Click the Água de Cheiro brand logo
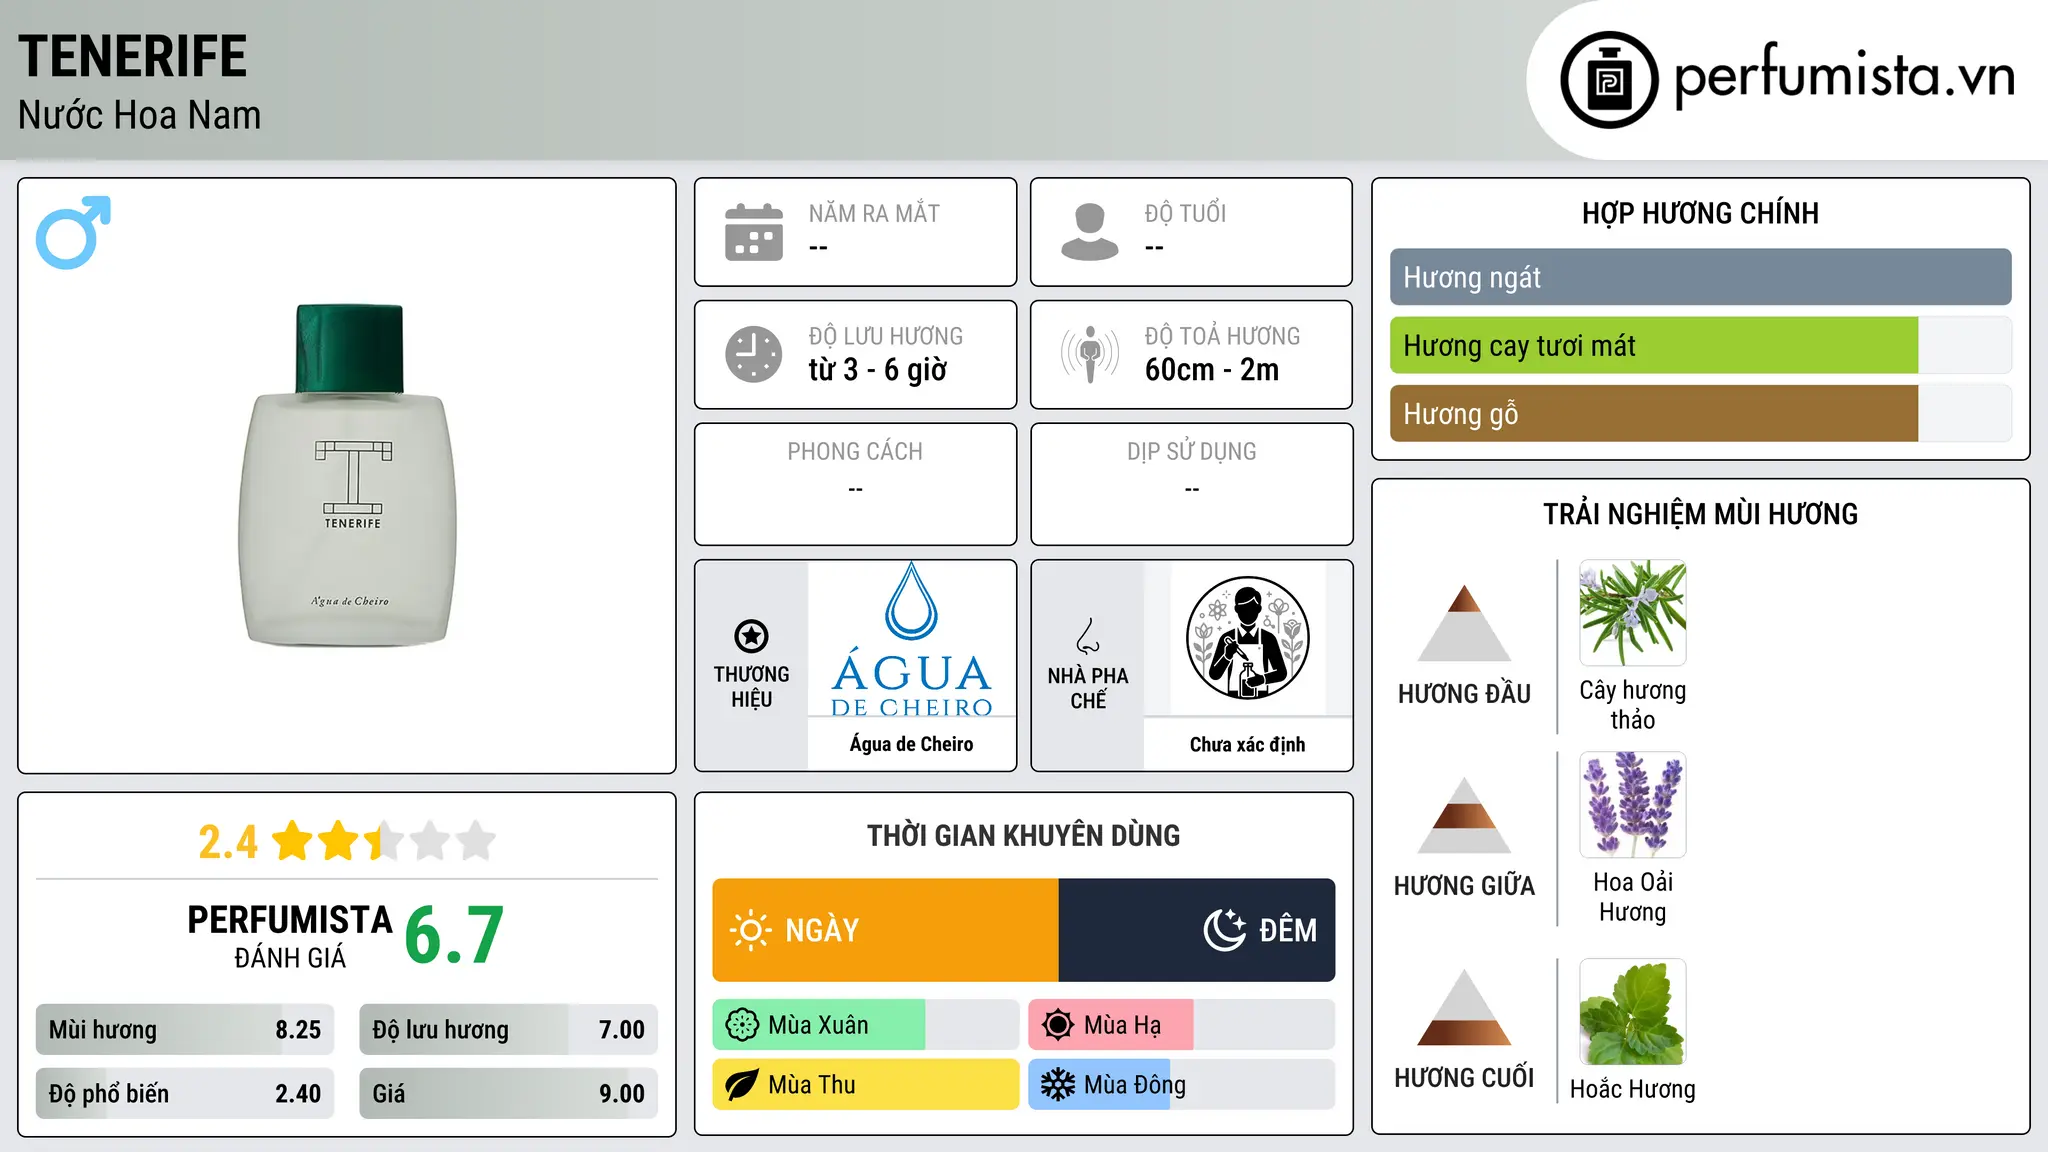 point(911,640)
